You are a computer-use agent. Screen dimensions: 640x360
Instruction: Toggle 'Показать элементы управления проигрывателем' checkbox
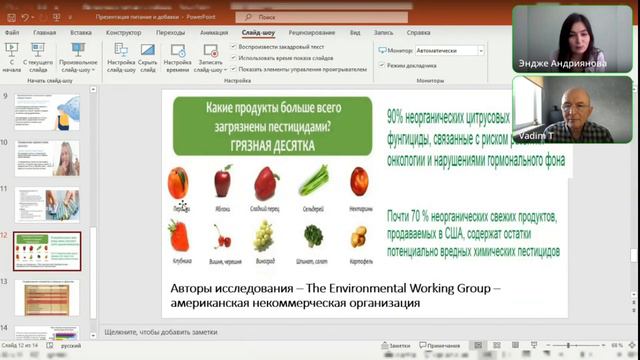(x=234, y=69)
